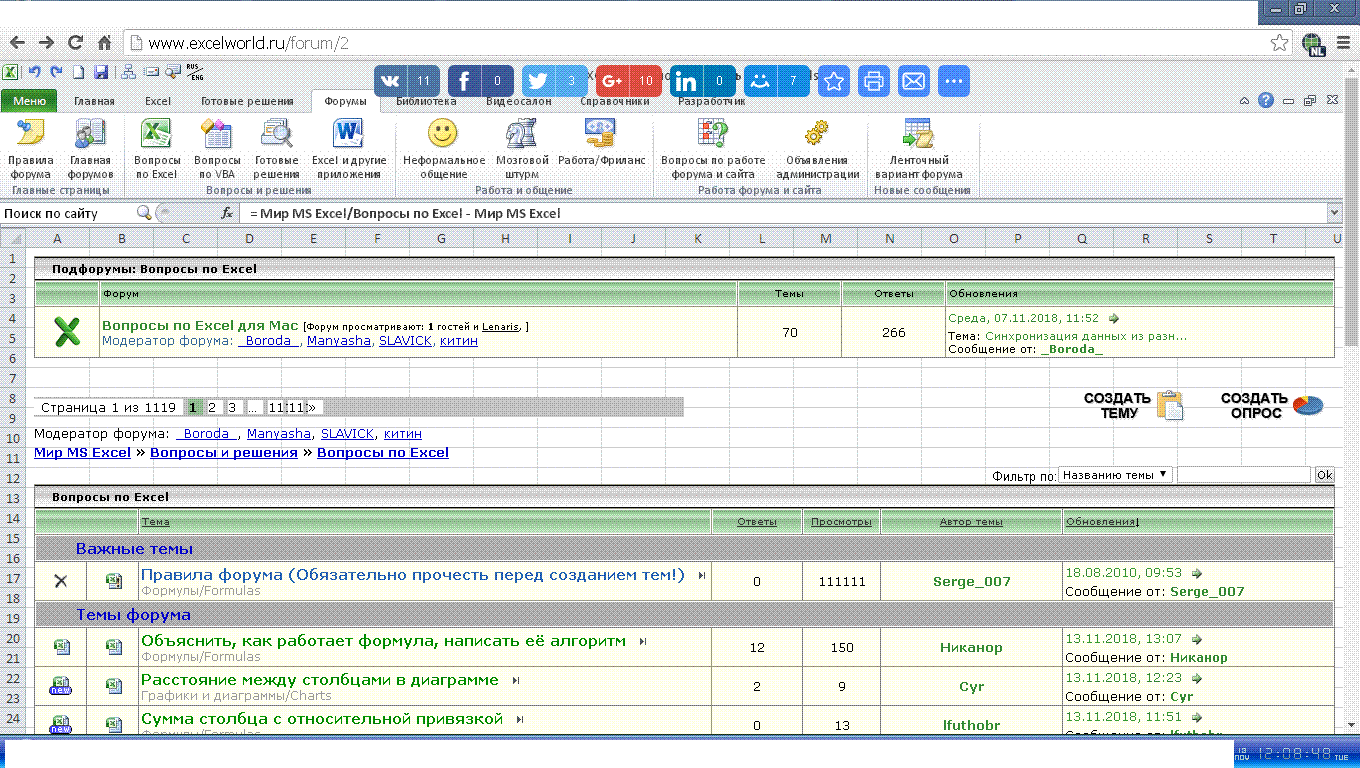Go to last message arrow for Никанор row
This screenshot has width=1360, height=768.
[x=1197, y=639]
